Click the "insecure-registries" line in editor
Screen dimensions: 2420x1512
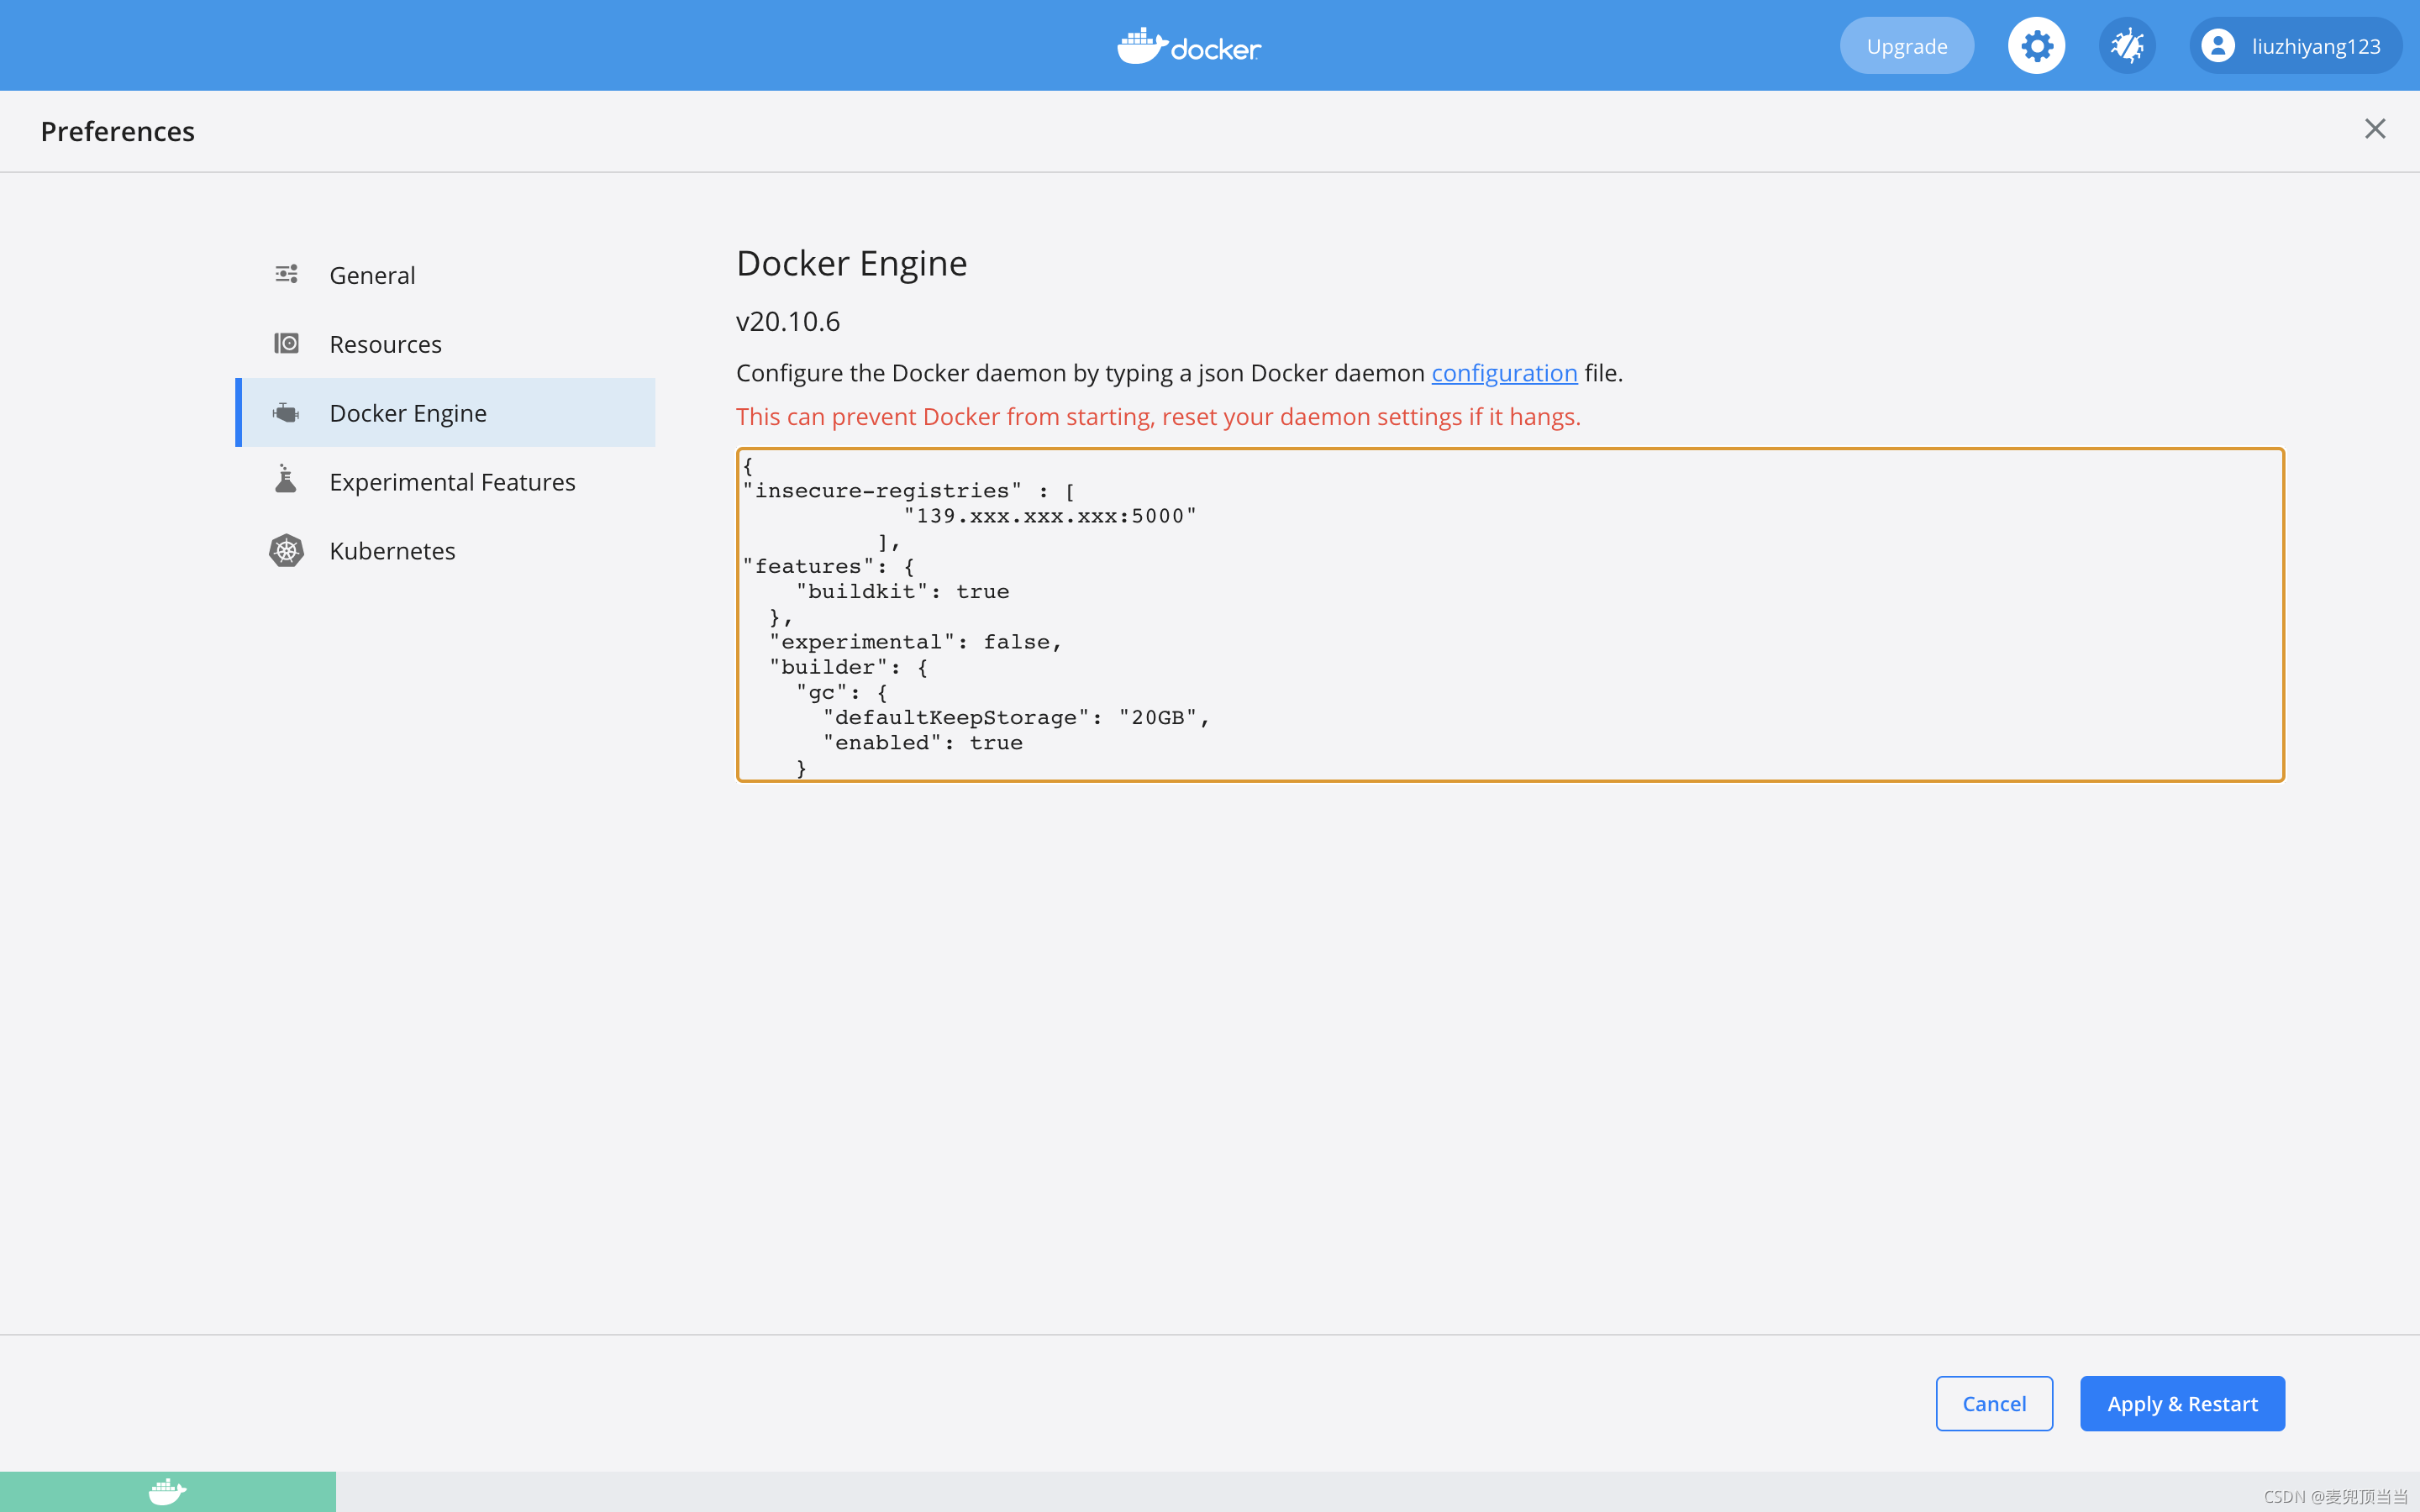coord(909,491)
